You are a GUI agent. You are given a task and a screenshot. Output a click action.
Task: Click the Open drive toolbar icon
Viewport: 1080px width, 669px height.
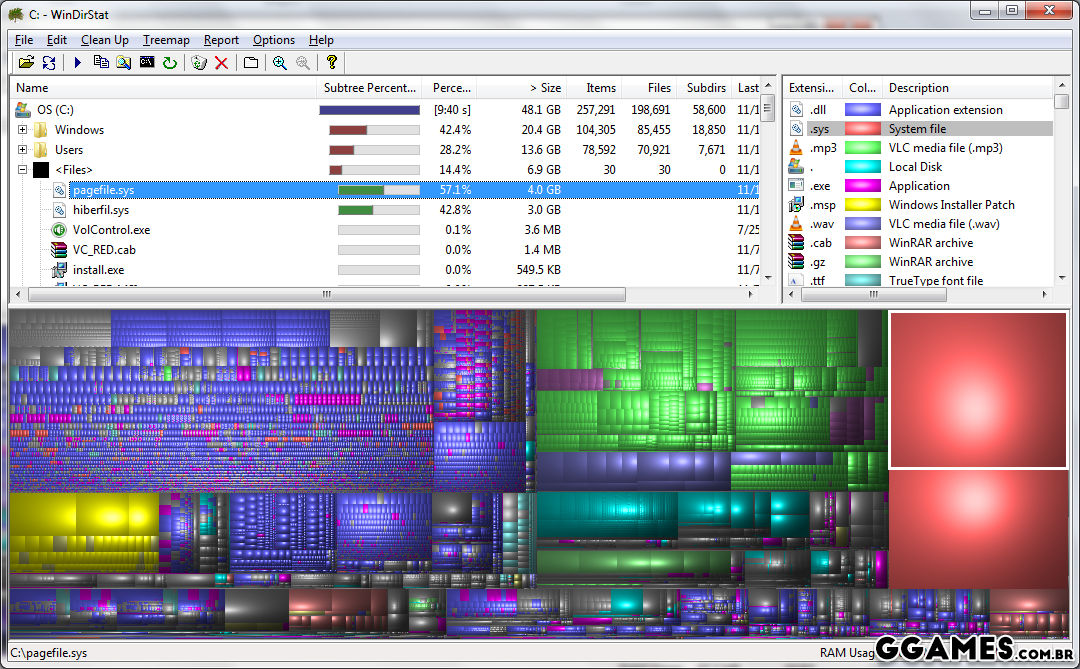coord(26,62)
